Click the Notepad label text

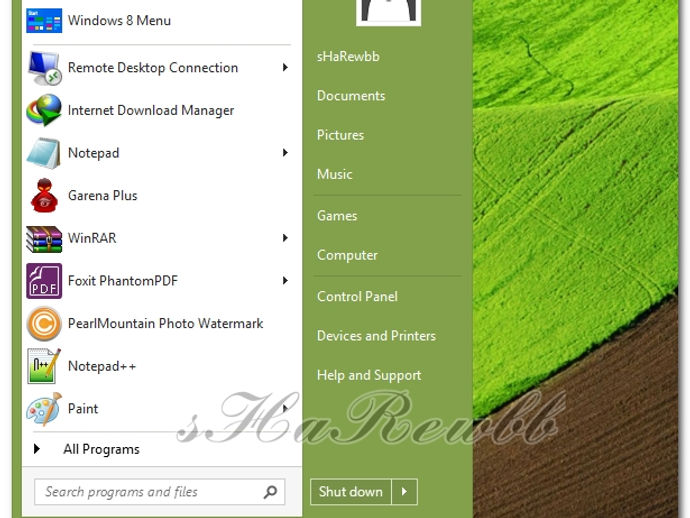pyautogui.click(x=93, y=153)
